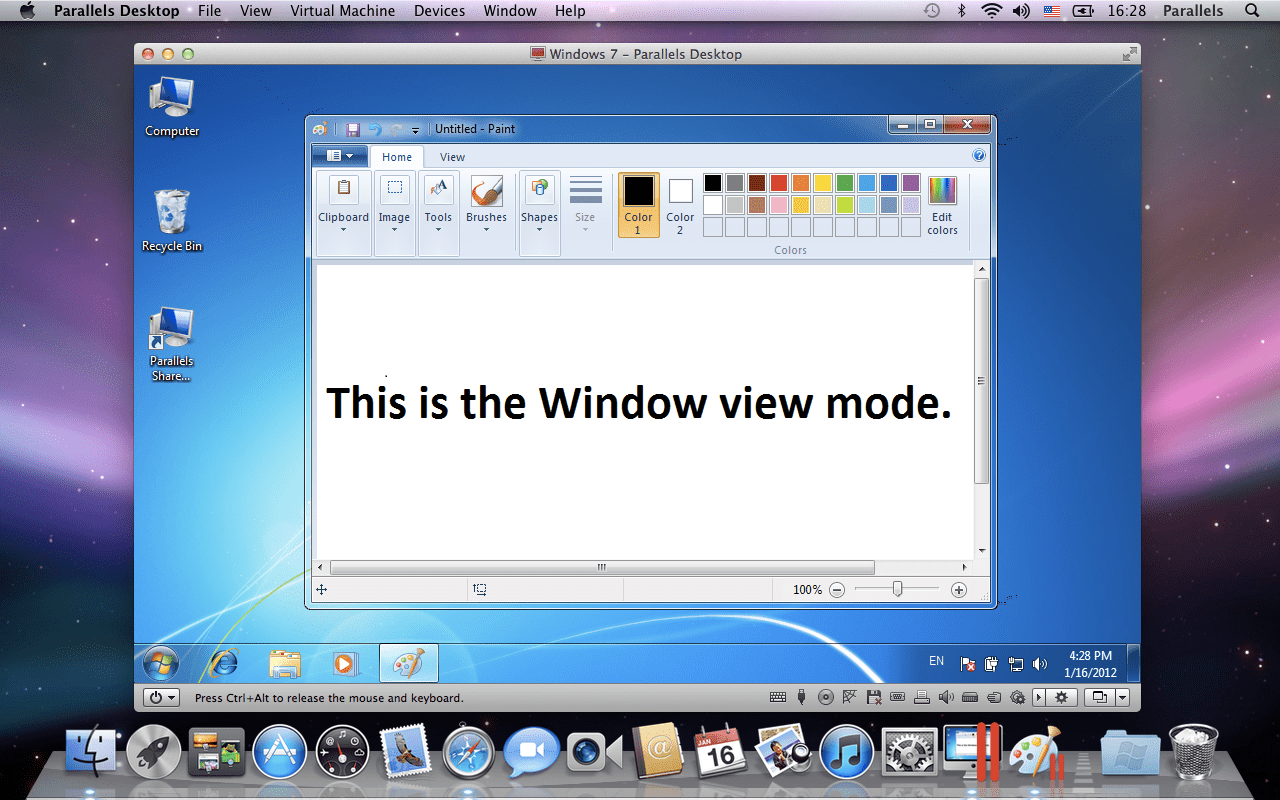Launch Windows Media Player from the taskbar
The height and width of the screenshot is (800, 1280).
pos(344,663)
